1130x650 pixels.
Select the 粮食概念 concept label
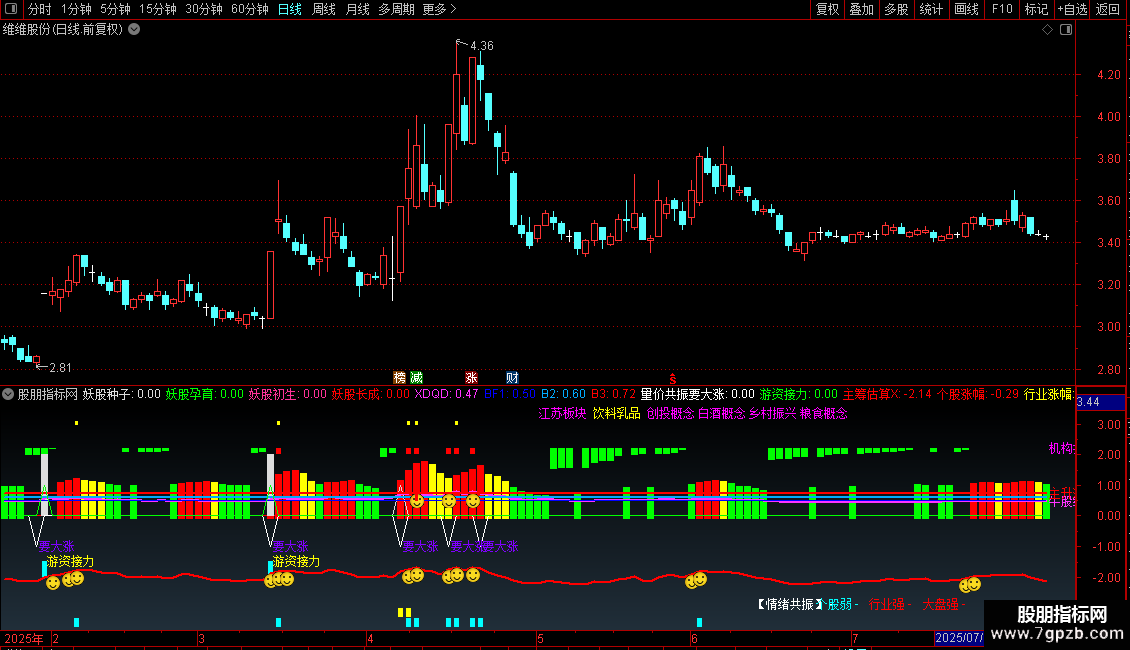(x=824, y=414)
